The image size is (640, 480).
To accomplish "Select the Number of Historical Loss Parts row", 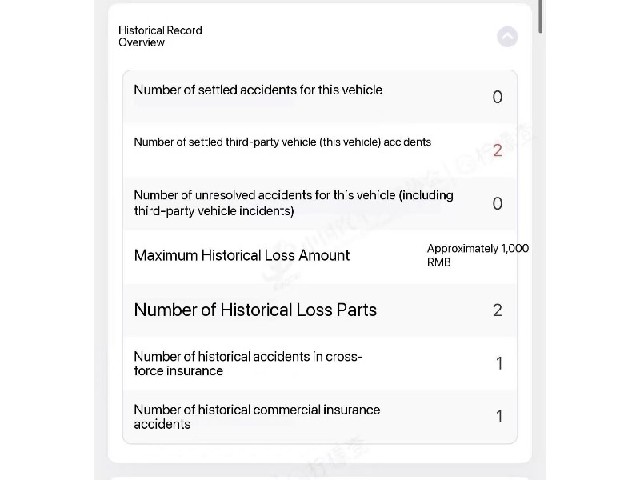I will pos(320,310).
